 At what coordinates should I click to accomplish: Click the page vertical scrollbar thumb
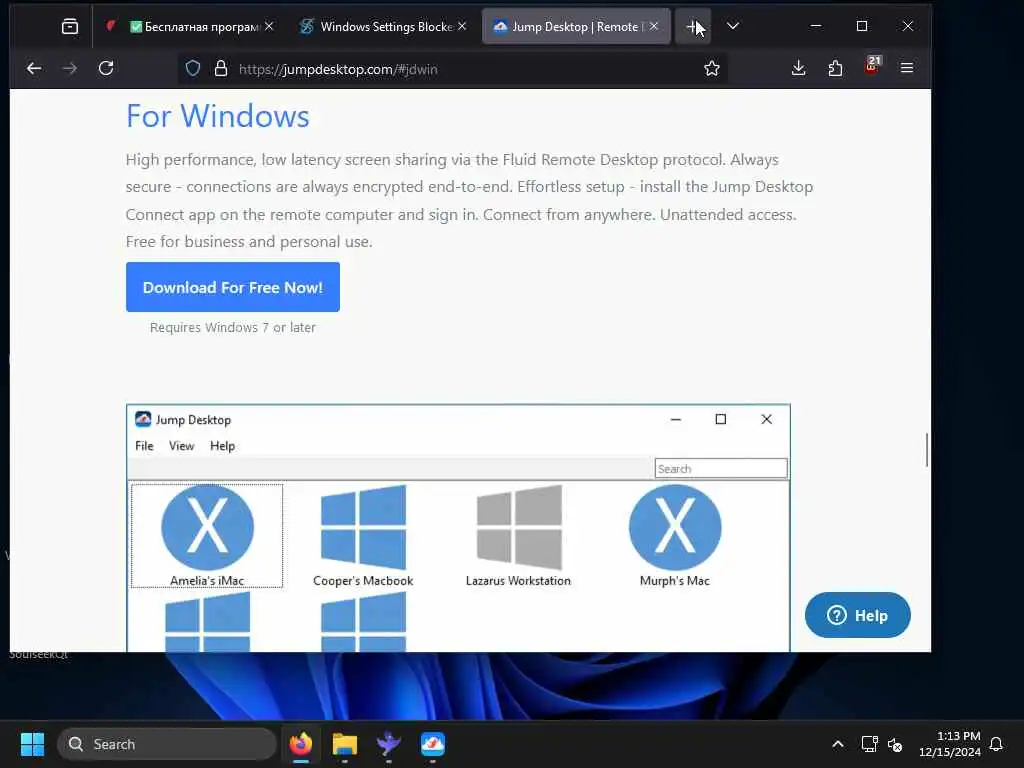927,449
